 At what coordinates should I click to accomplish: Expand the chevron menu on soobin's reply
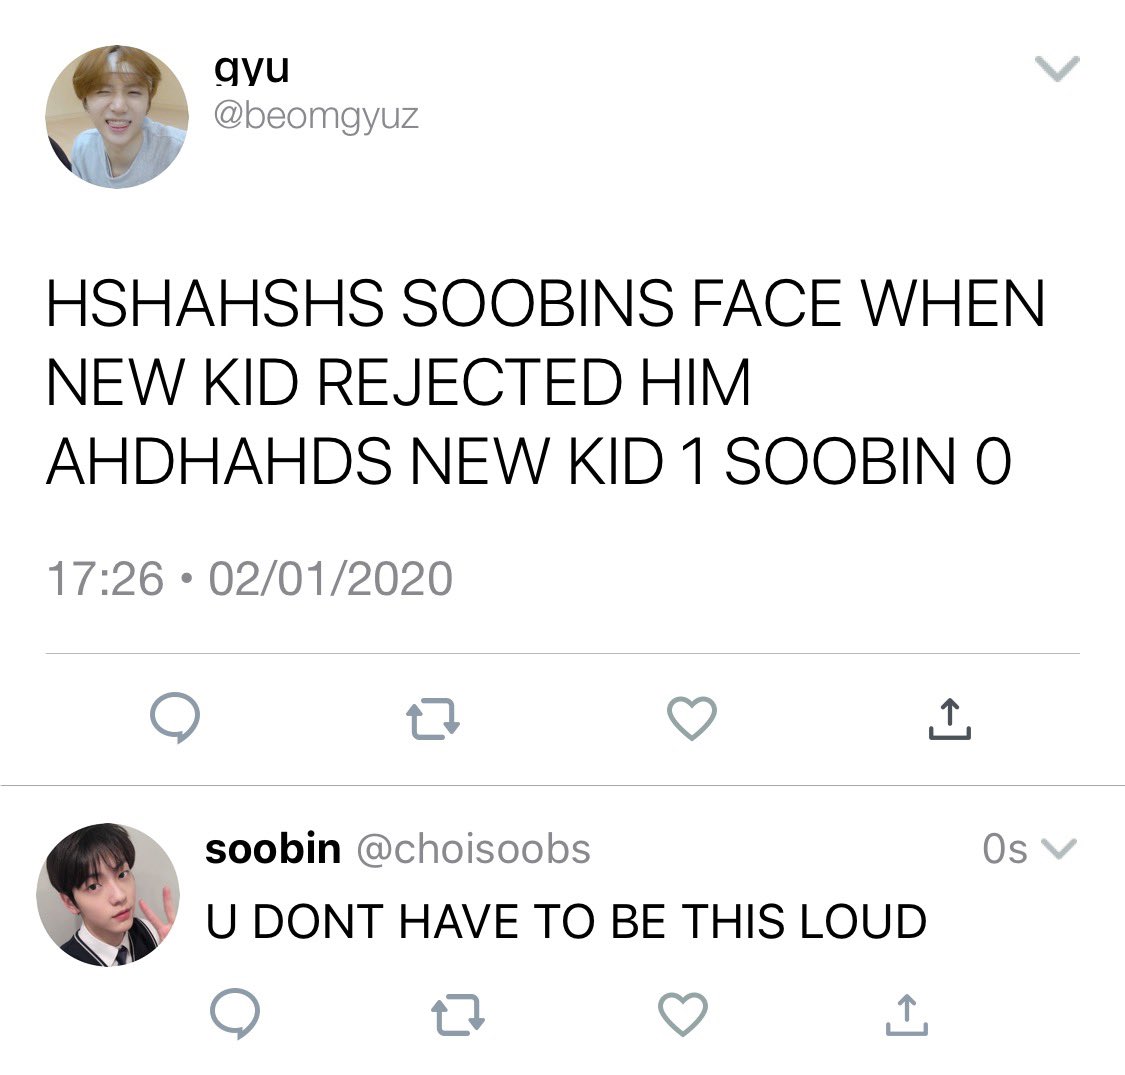1059,849
